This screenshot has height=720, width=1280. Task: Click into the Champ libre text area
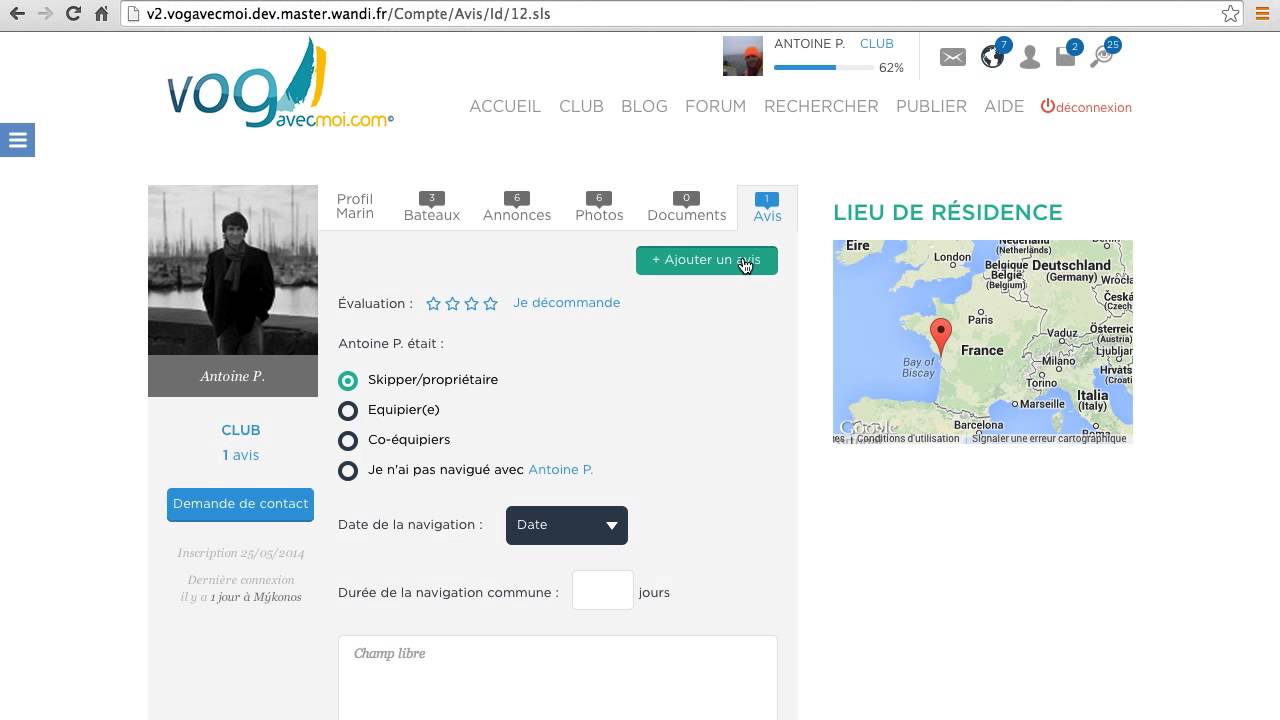click(x=558, y=678)
